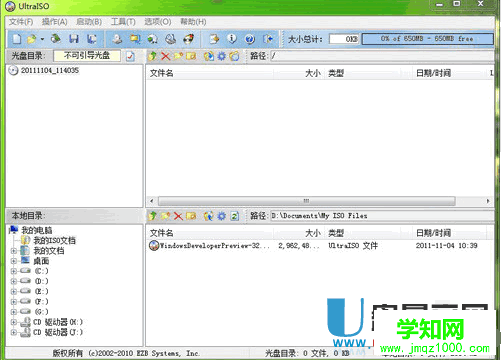Expand the (C:) drive node
This screenshot has width=501, height=360.
pyautogui.click(x=14, y=271)
